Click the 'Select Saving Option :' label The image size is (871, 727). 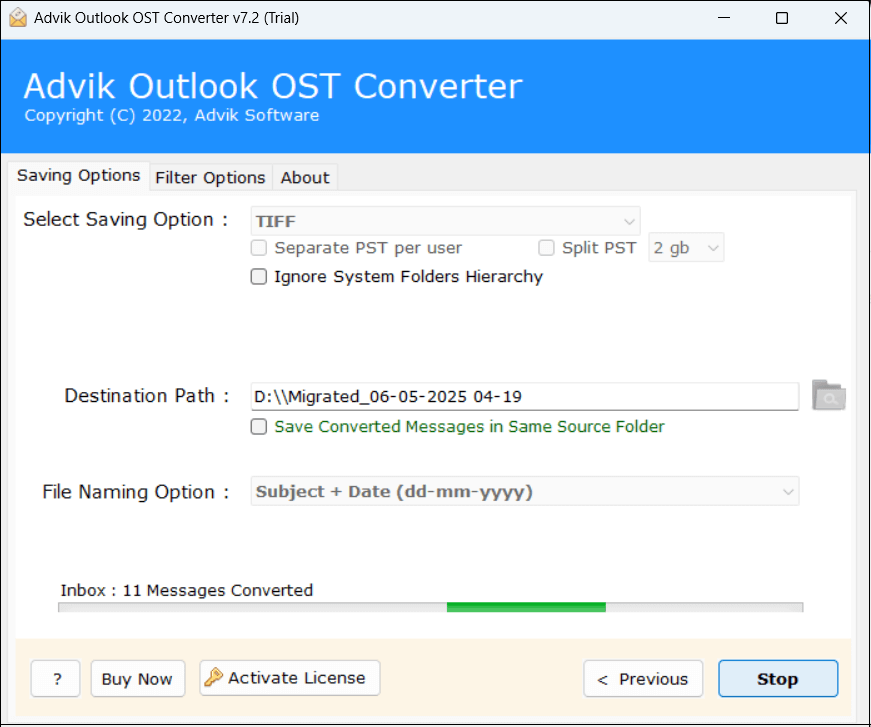point(126,219)
